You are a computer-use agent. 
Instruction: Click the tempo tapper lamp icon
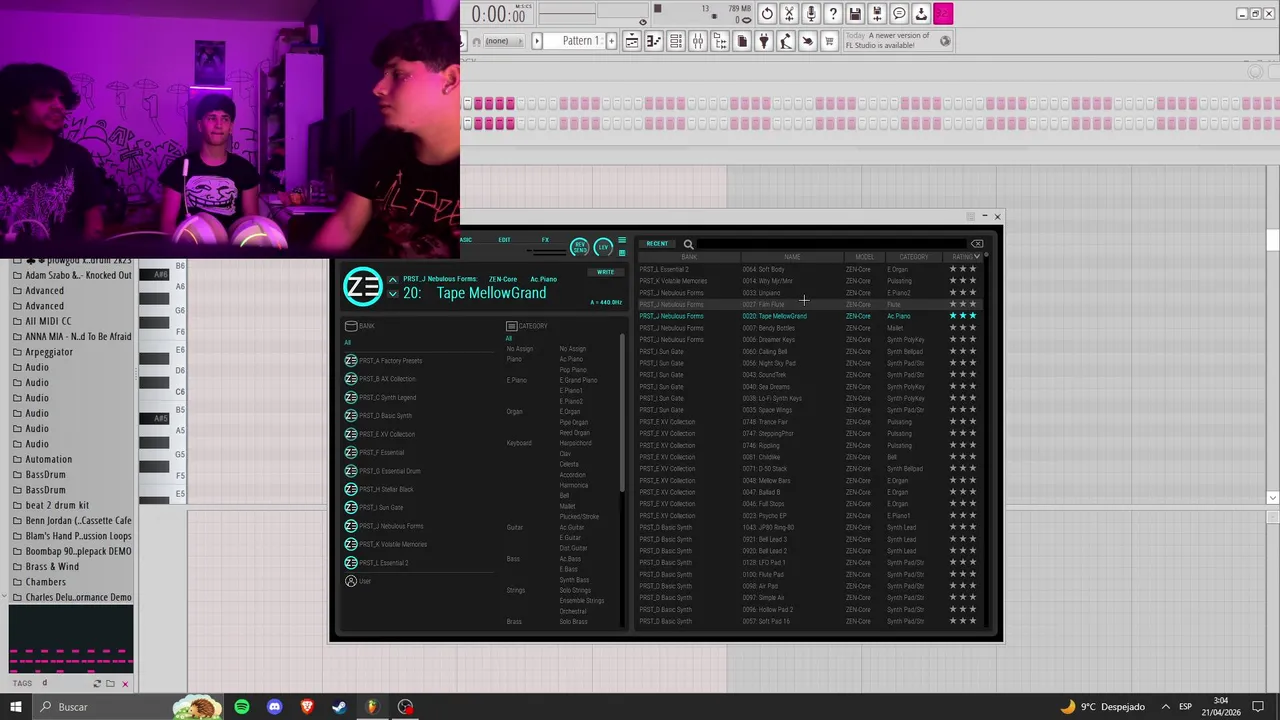coord(786,41)
